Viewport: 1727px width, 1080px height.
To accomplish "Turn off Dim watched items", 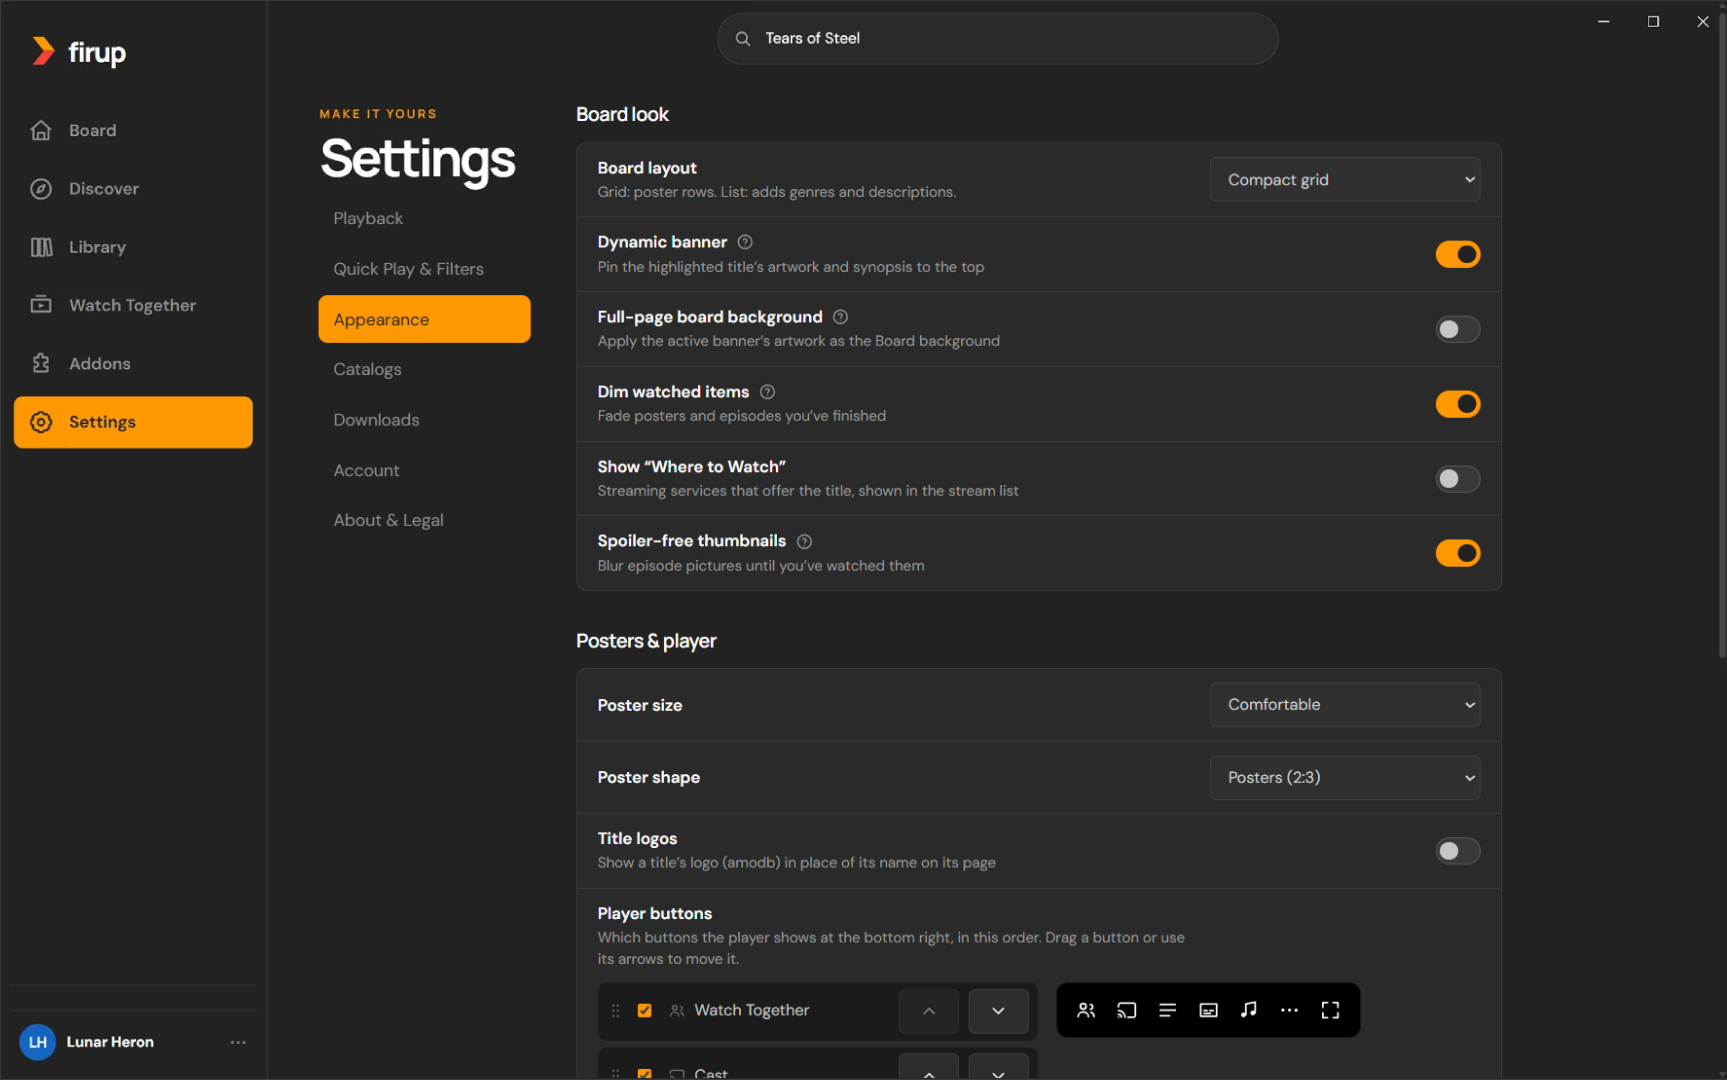I will (1457, 404).
